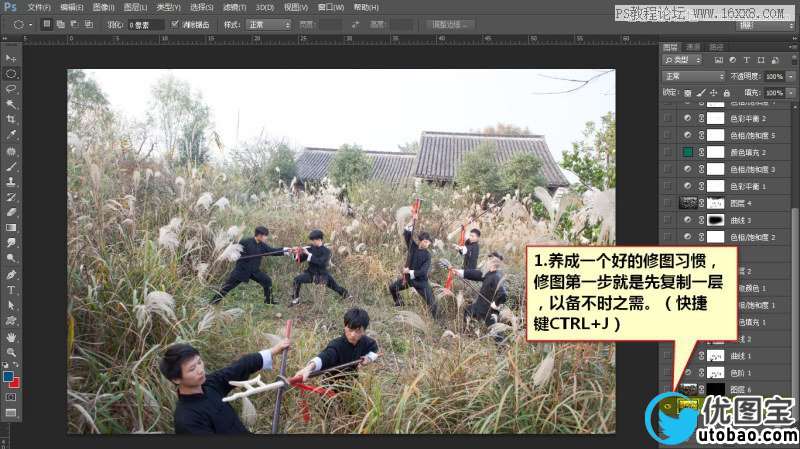Click Add to Selection mode icon

tap(60, 24)
